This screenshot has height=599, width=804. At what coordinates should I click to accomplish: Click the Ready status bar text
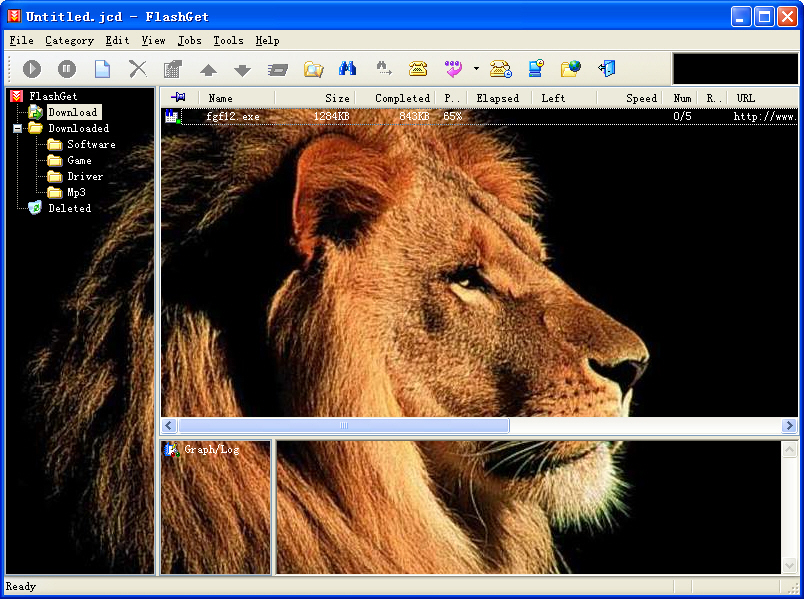21,586
